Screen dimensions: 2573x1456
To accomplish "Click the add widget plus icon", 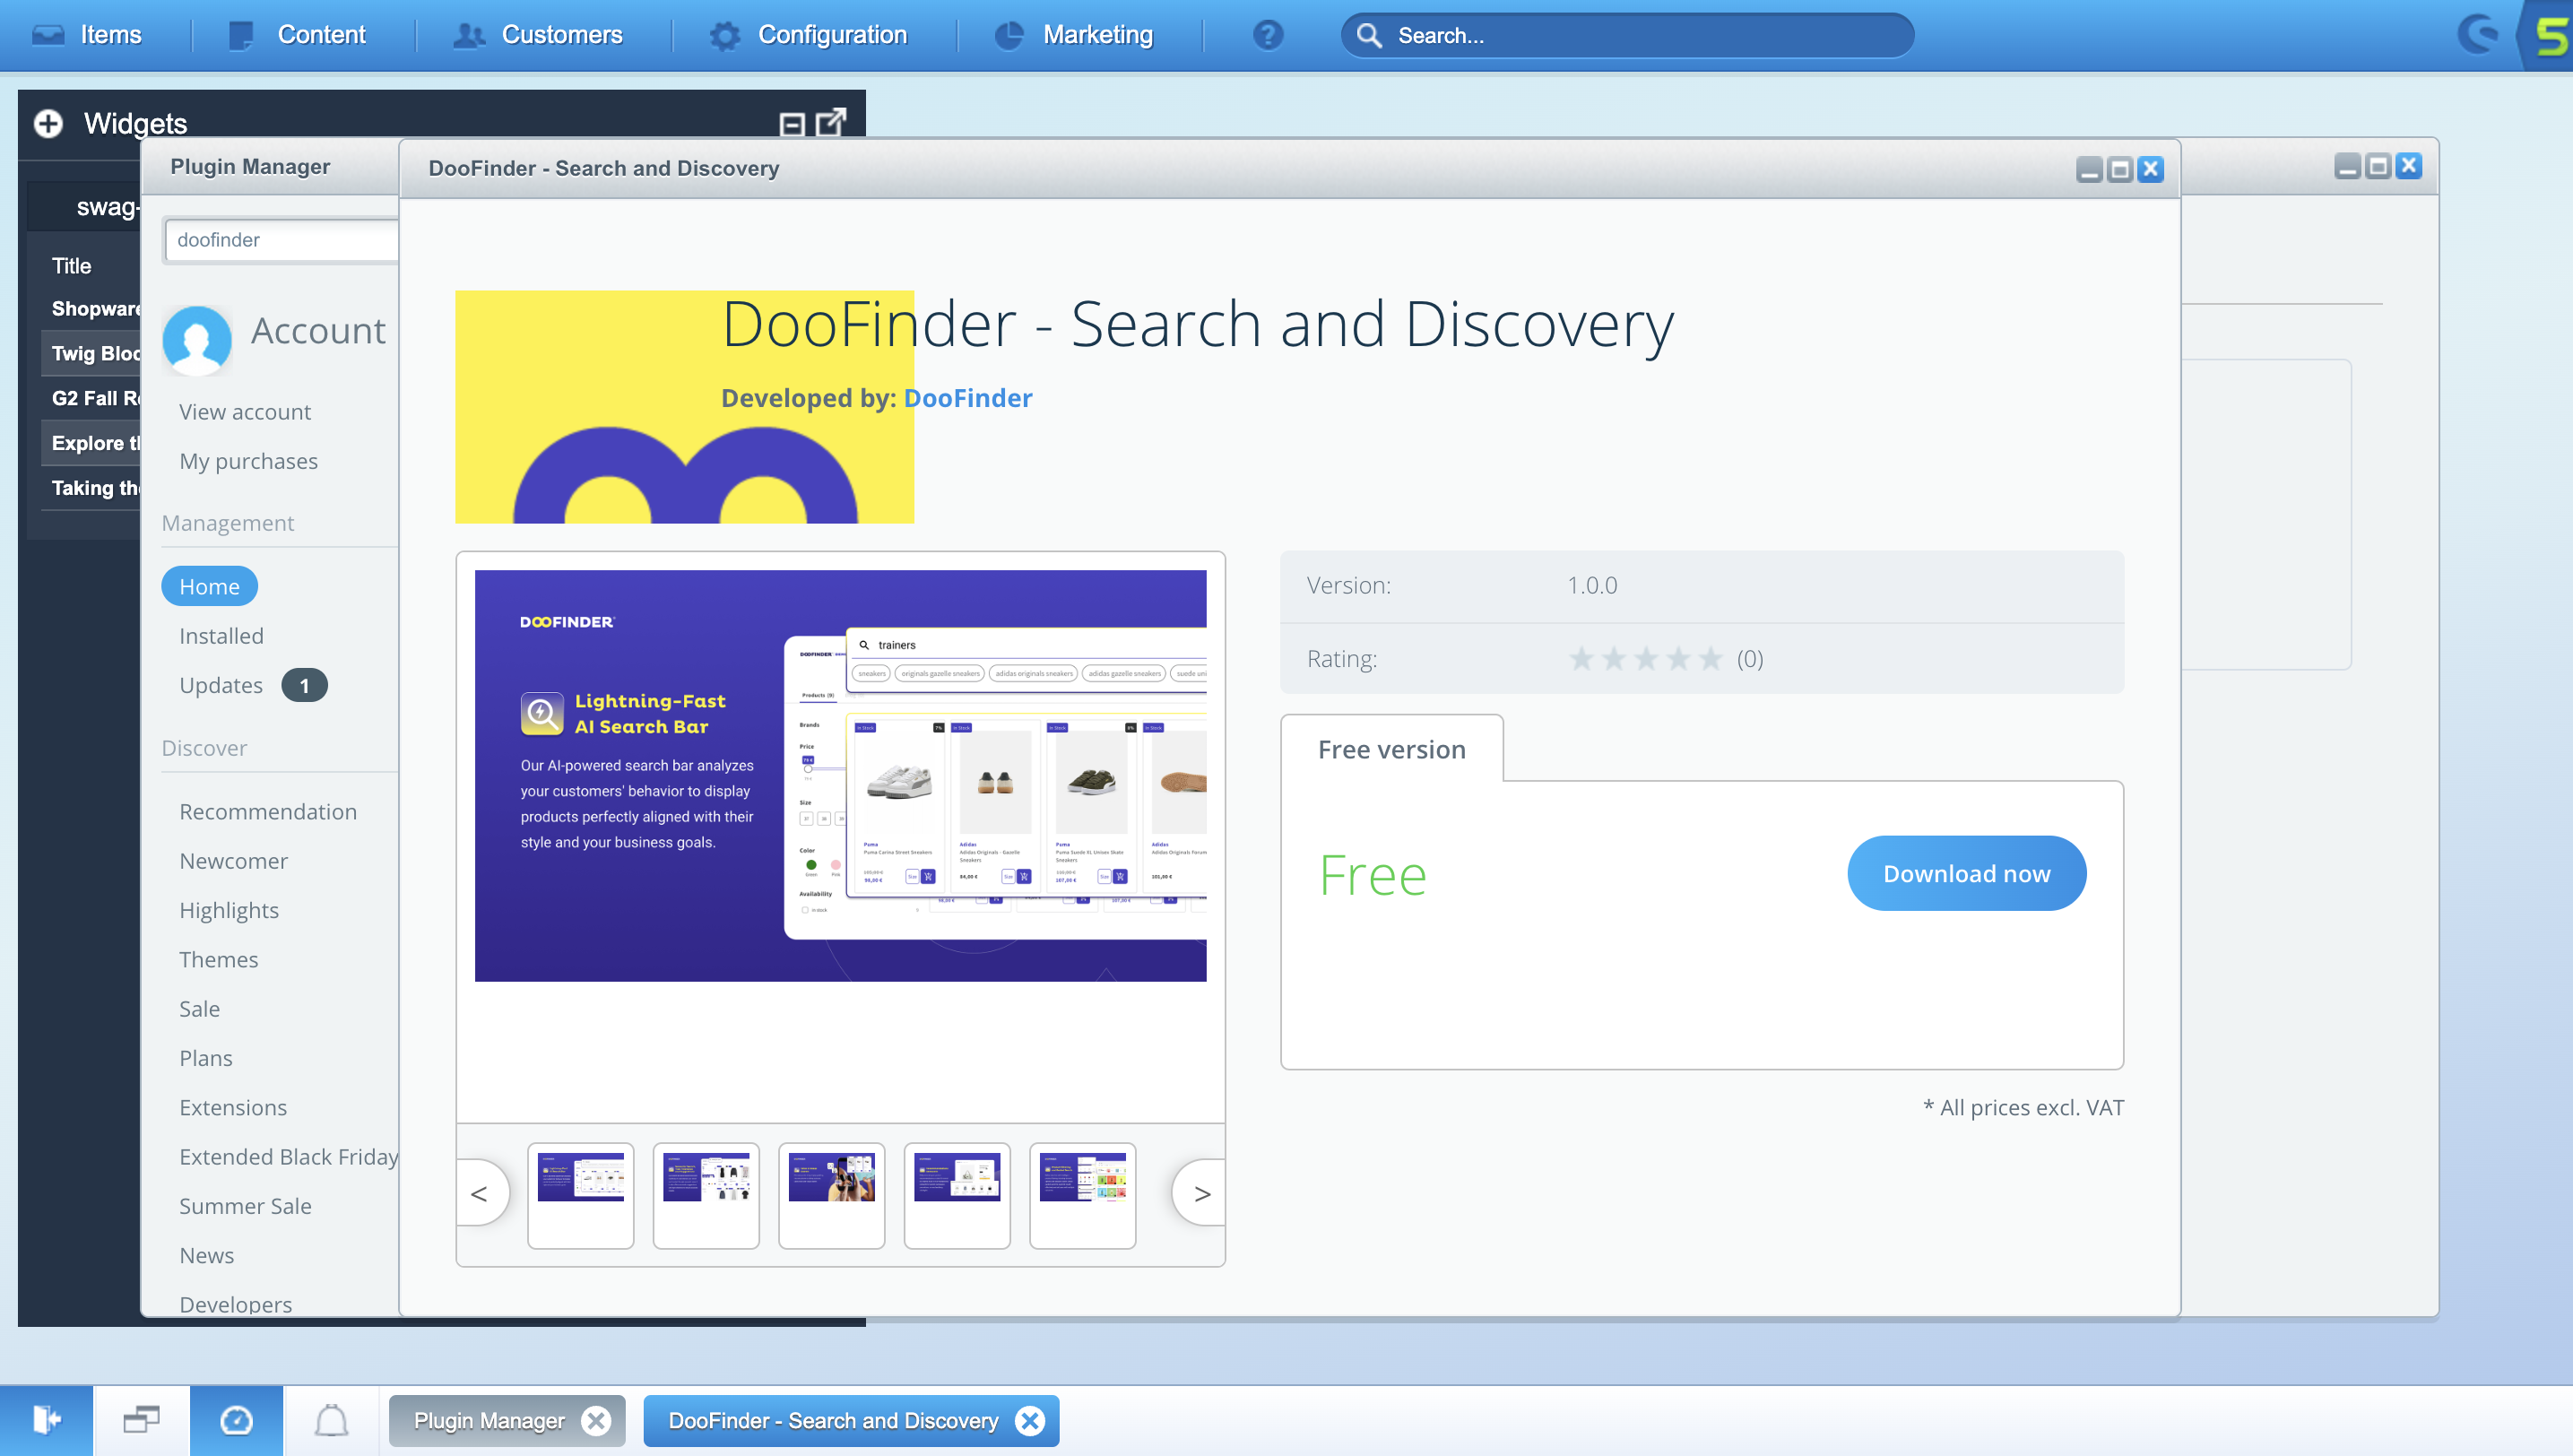I will click(x=48, y=123).
